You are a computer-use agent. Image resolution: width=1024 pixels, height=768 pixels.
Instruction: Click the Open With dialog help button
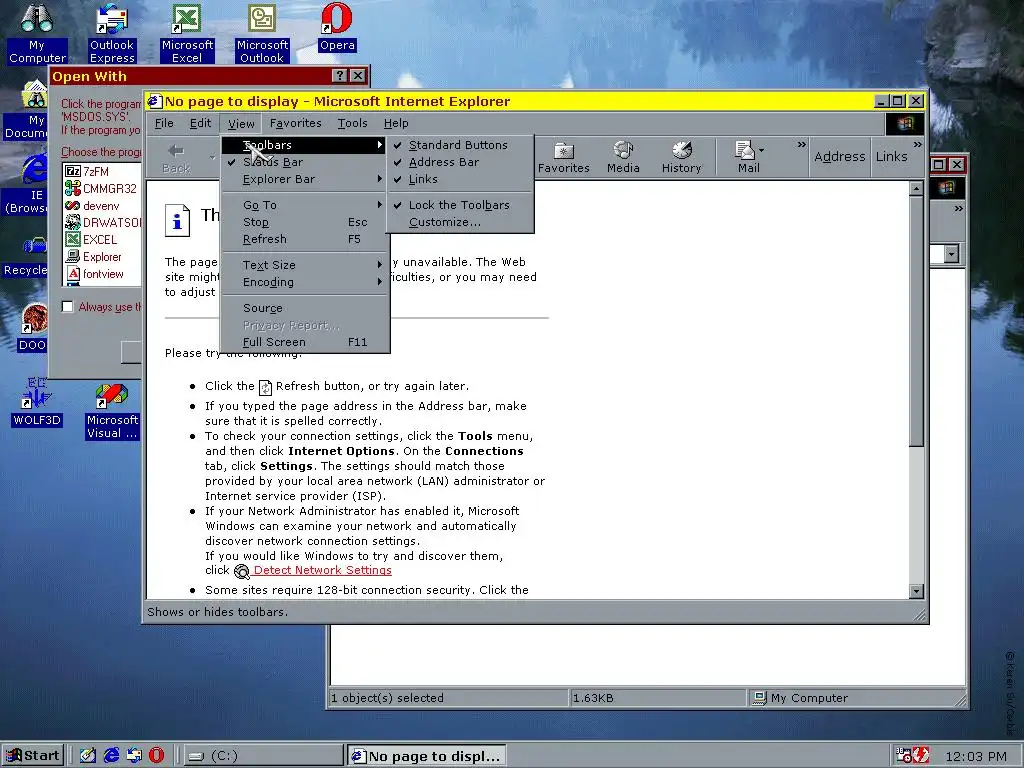(x=339, y=76)
